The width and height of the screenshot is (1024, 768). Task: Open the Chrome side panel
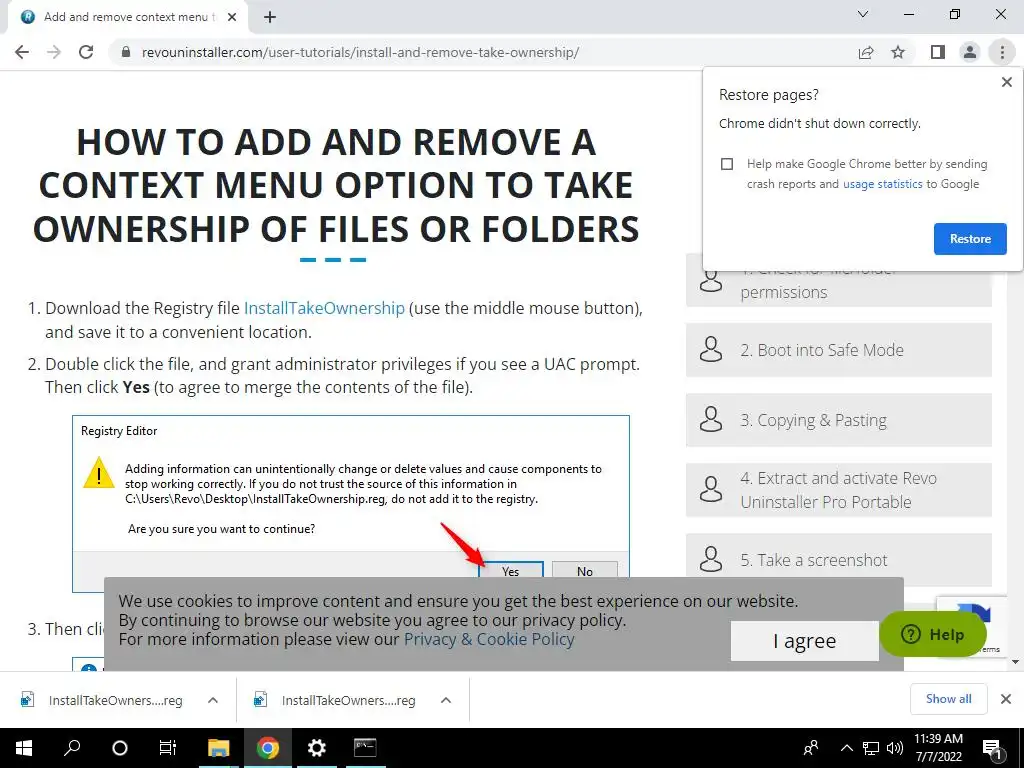938,52
